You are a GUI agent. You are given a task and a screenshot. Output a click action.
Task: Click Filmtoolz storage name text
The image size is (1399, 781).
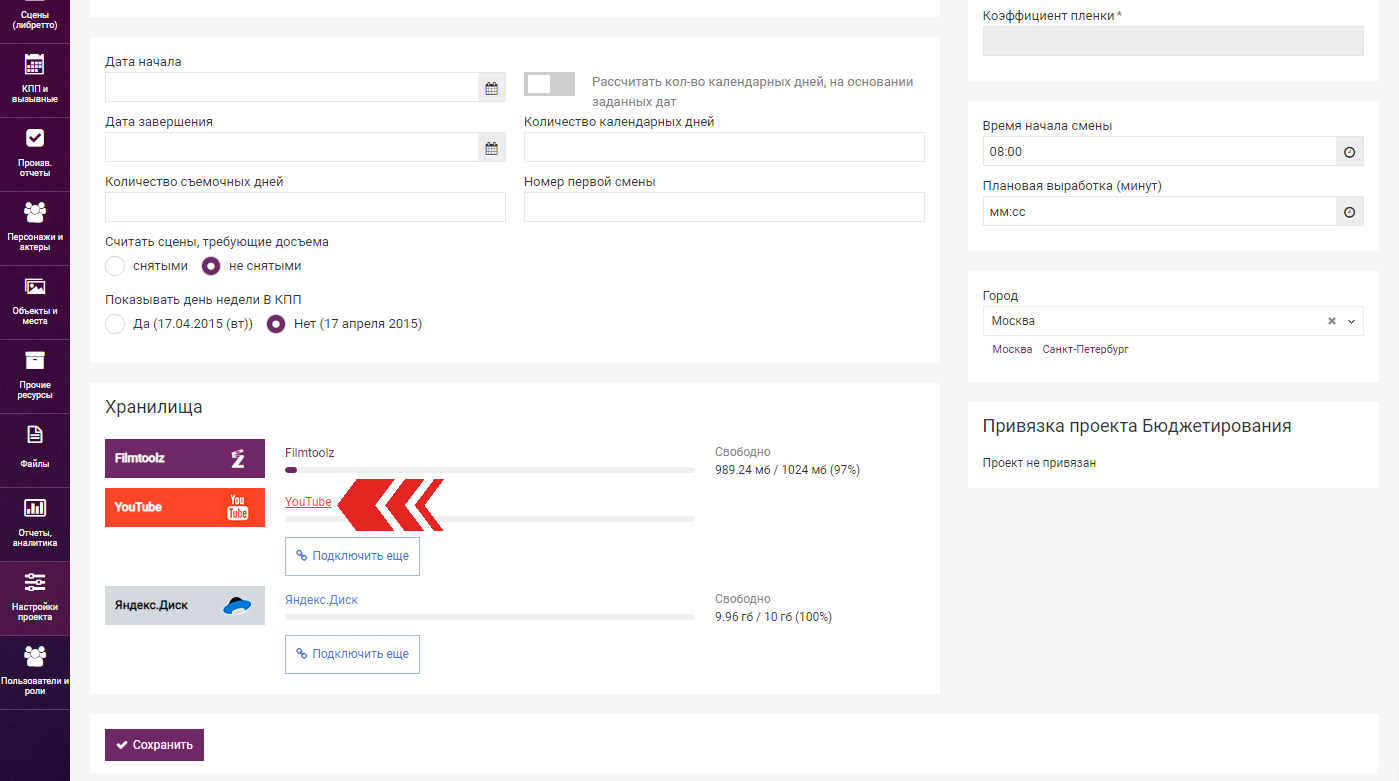tap(309, 453)
